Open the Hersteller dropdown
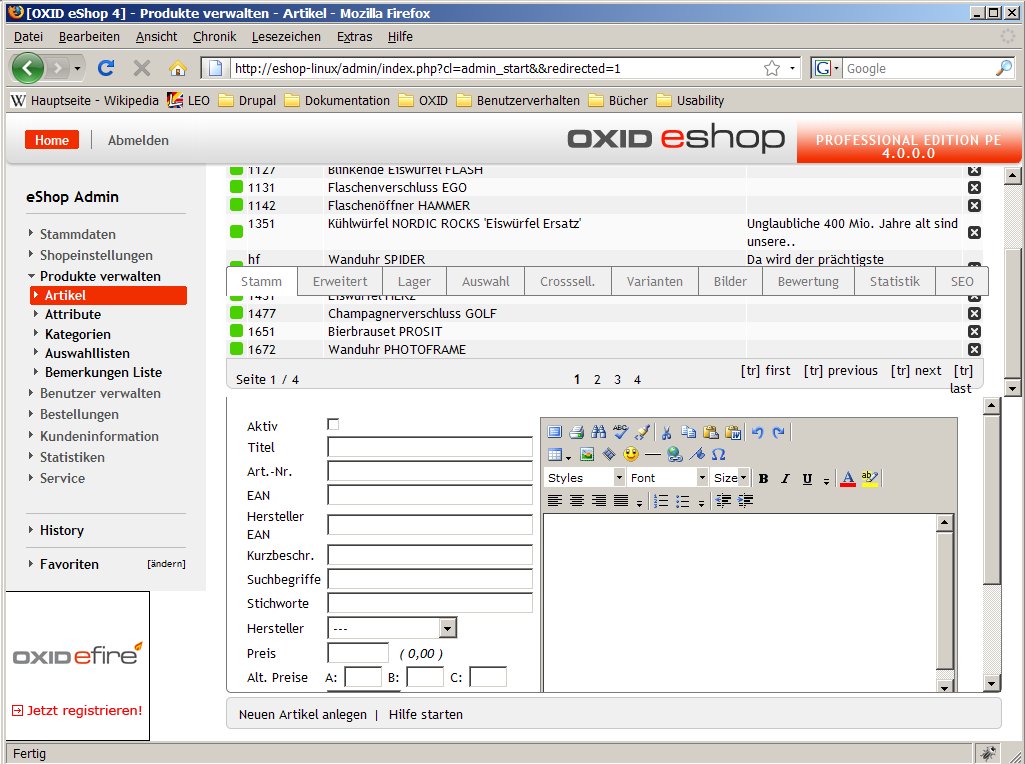 pos(448,628)
